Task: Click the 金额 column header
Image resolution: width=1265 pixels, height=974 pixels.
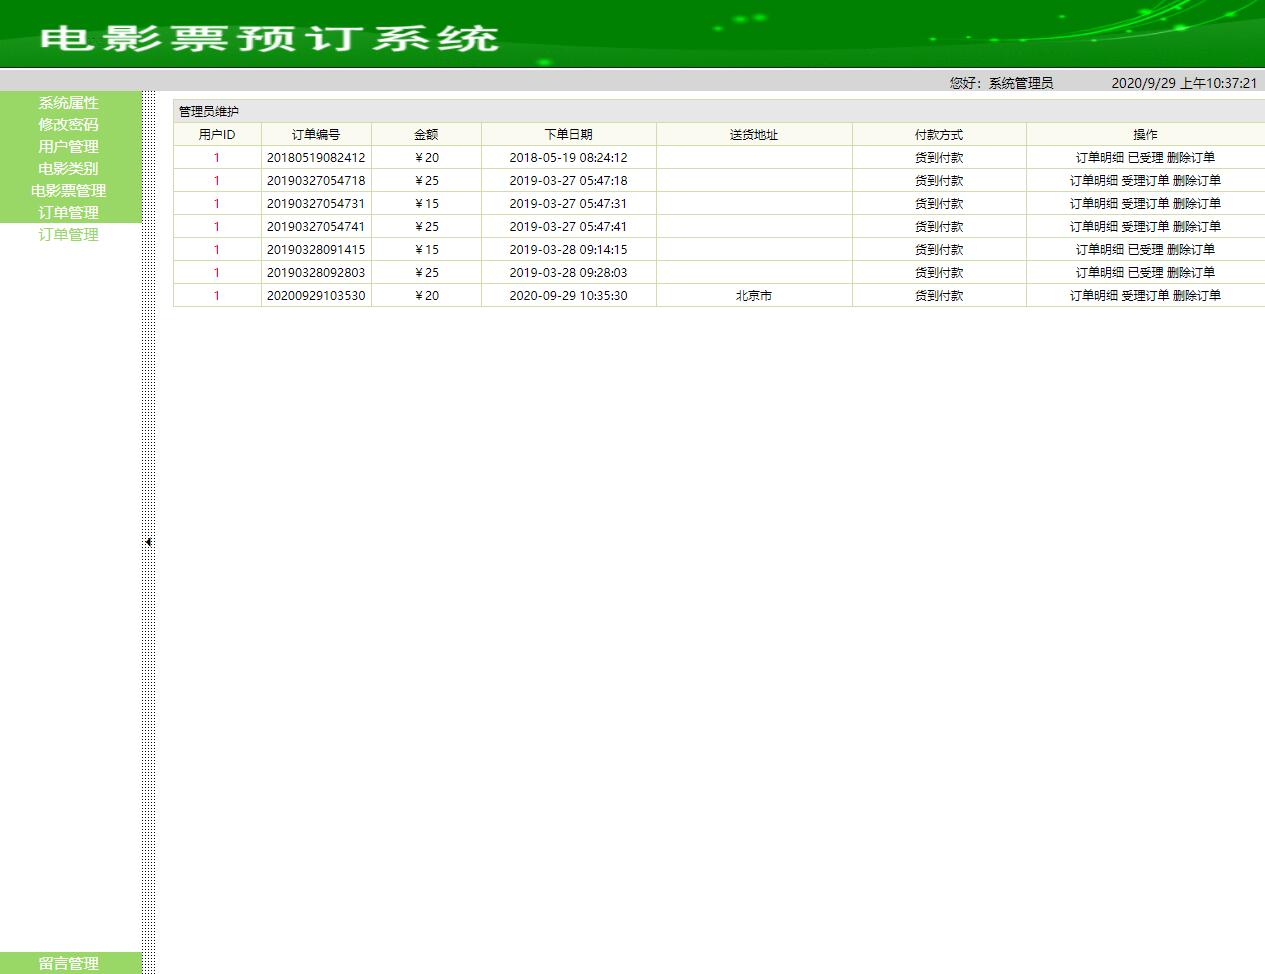Action: pyautogui.click(x=426, y=135)
